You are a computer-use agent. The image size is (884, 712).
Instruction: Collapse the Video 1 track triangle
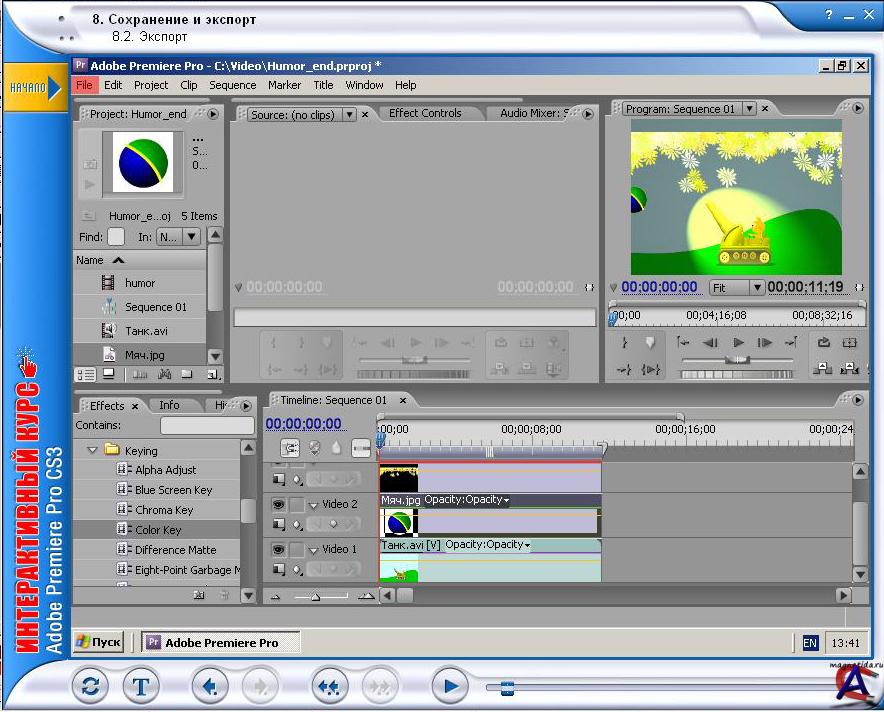(313, 549)
